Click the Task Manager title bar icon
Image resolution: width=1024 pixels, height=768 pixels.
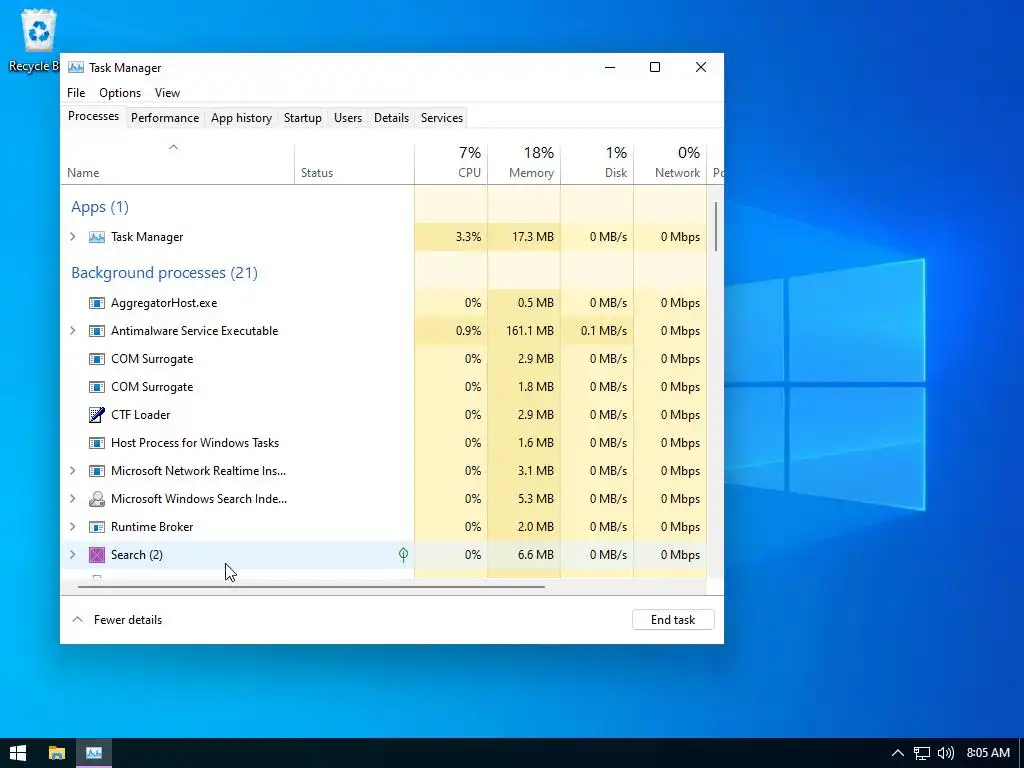point(76,67)
